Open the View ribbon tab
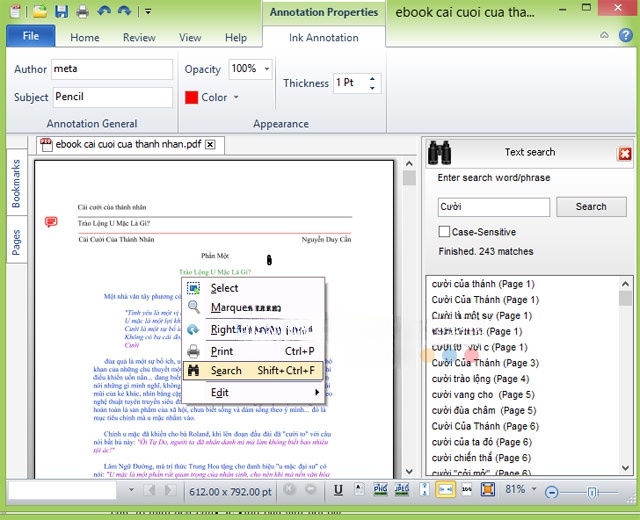This screenshot has height=520, width=640. (190, 38)
